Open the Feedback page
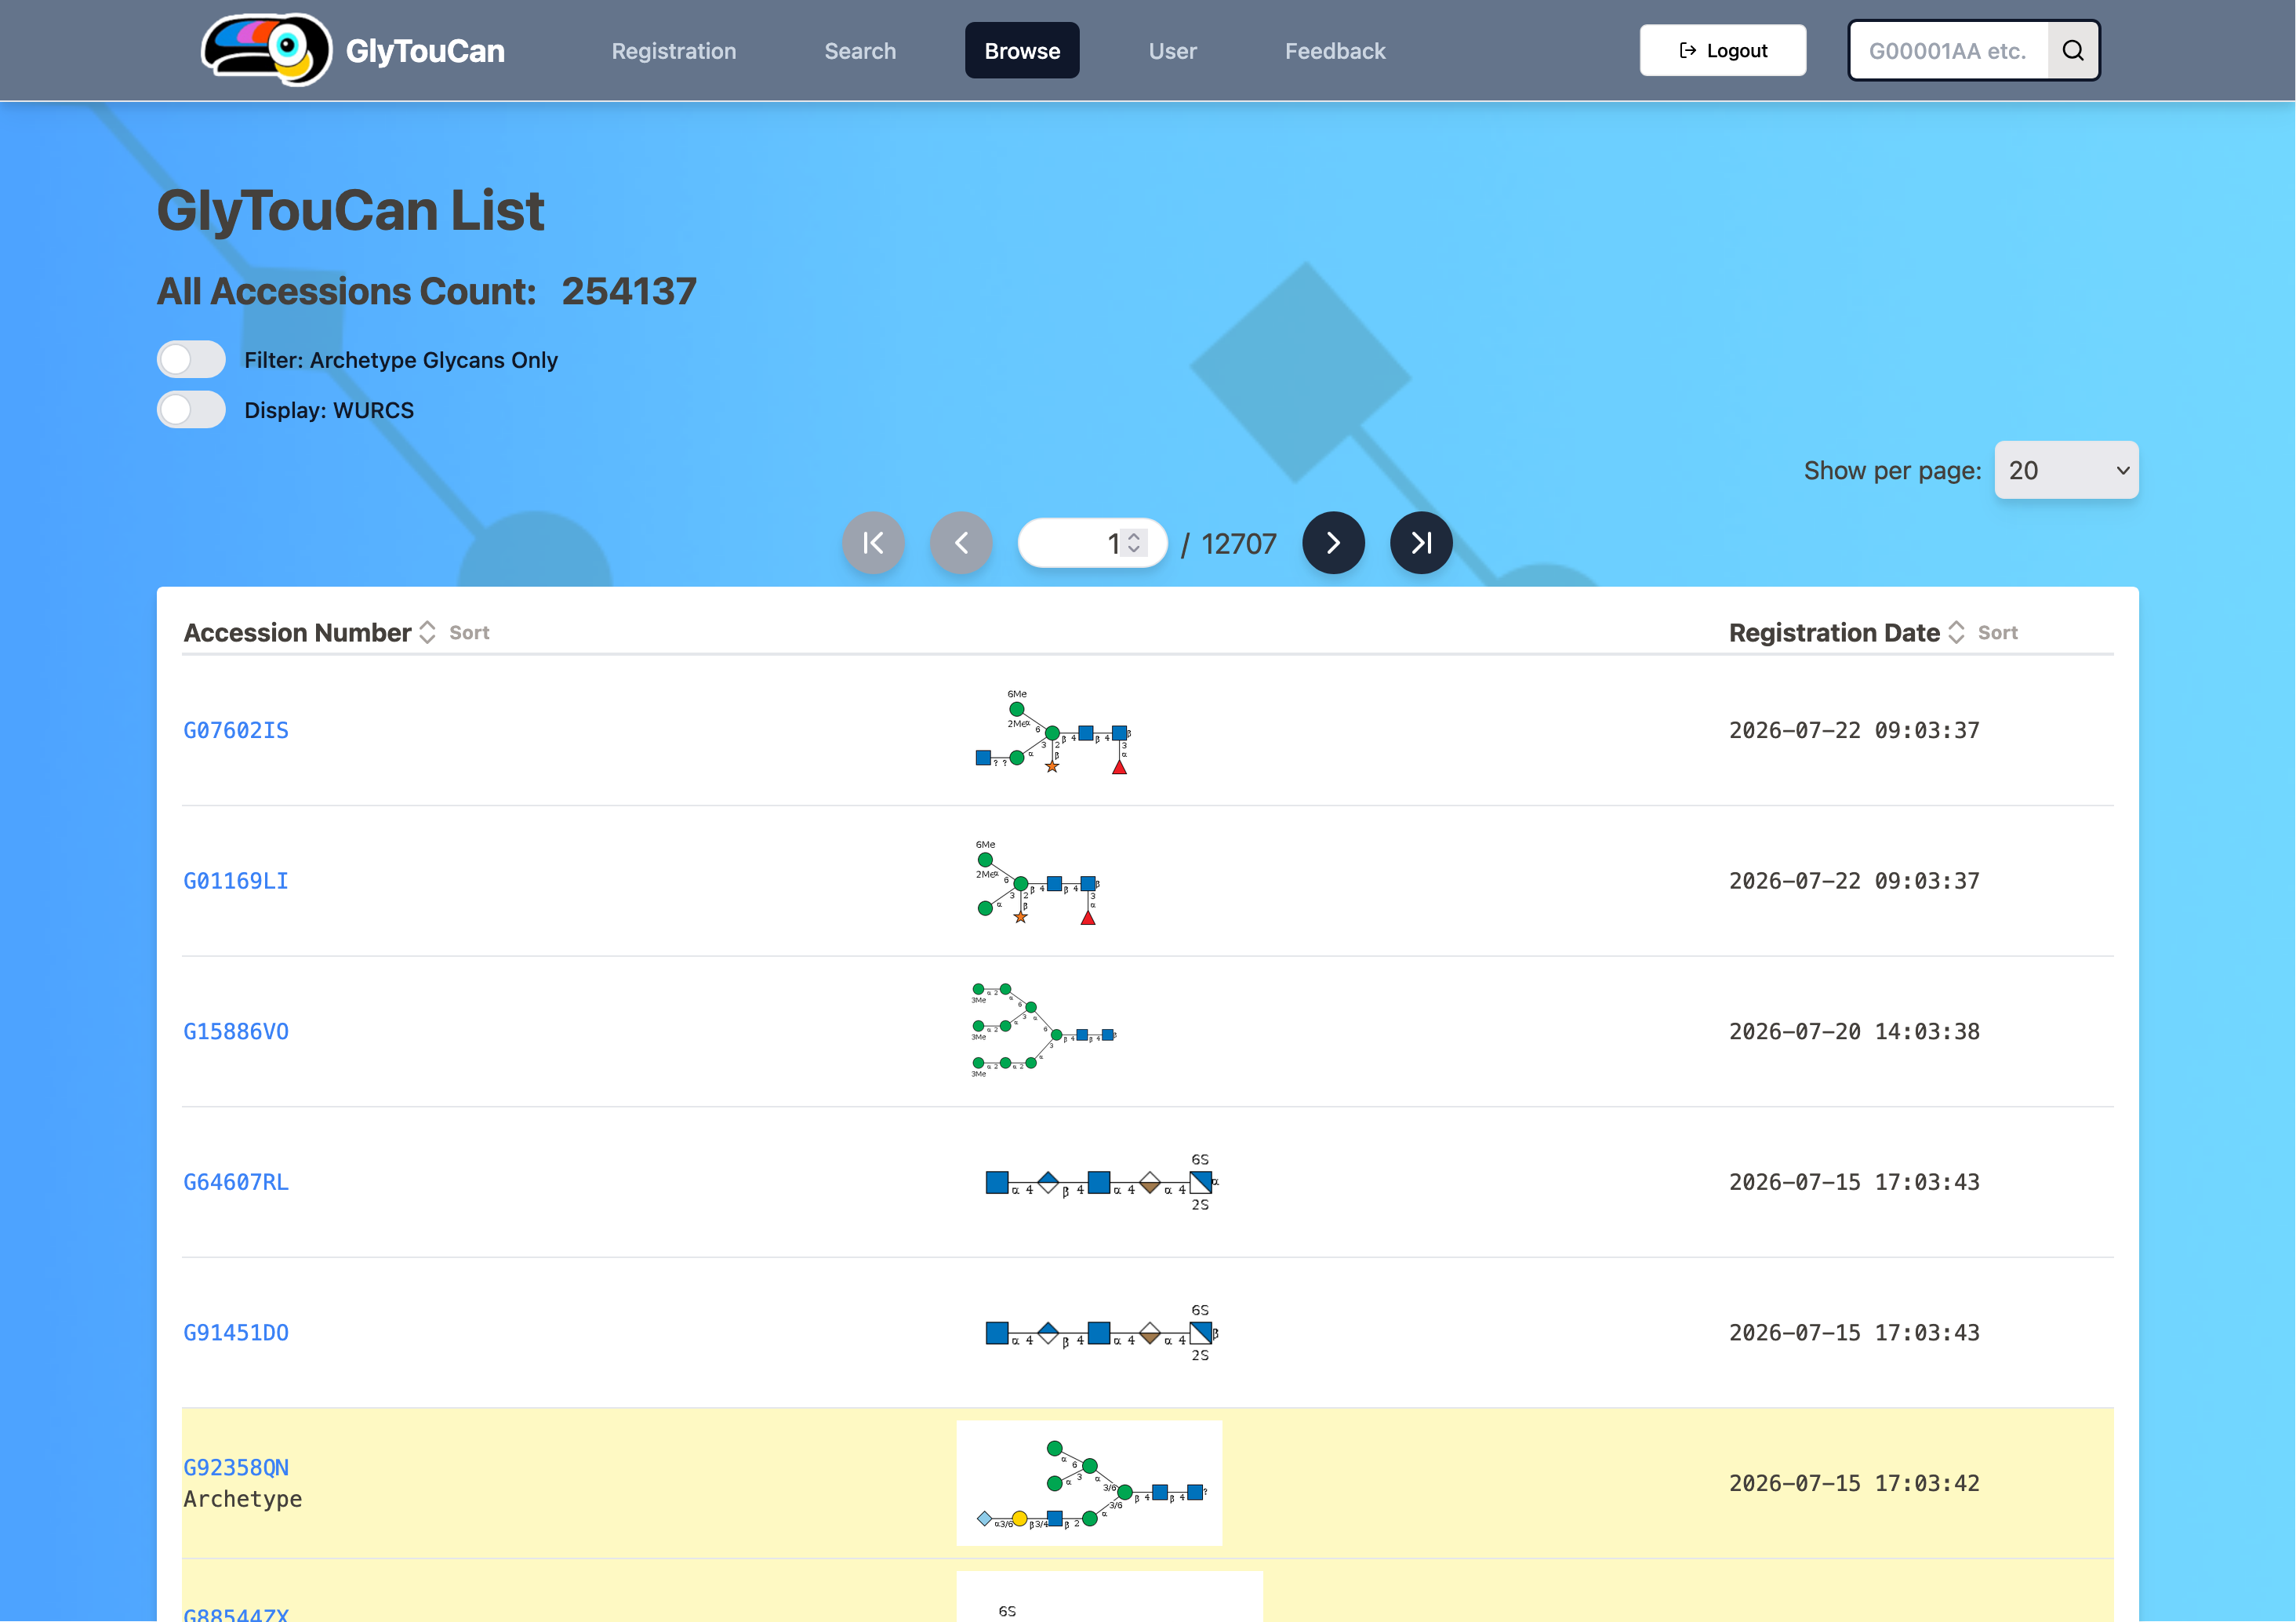This screenshot has height=1622, width=2296. pyautogui.click(x=1335, y=51)
